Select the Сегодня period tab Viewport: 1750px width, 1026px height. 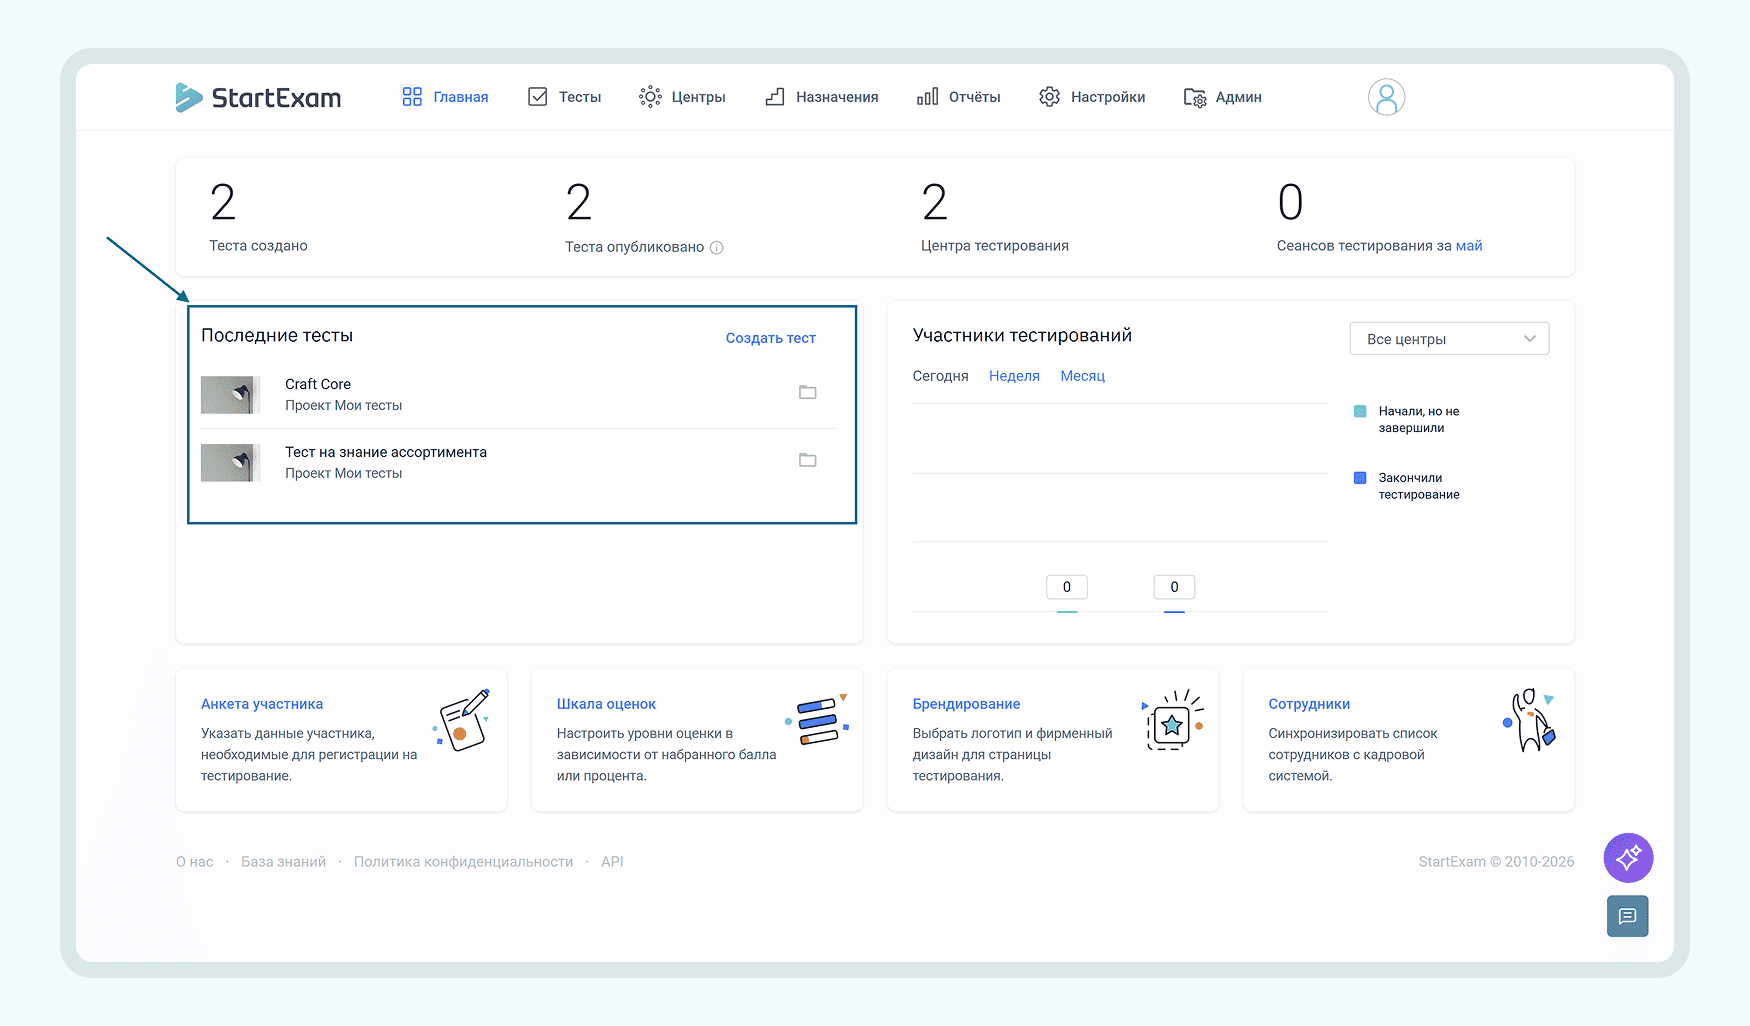940,376
